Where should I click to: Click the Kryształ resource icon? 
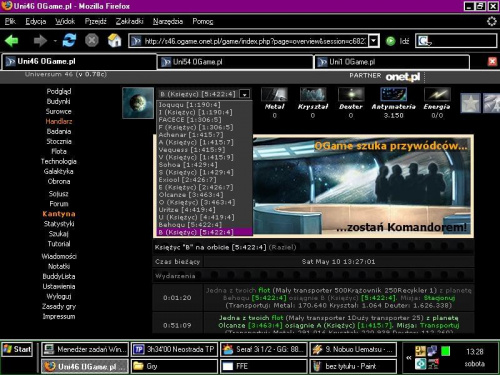click(x=313, y=95)
